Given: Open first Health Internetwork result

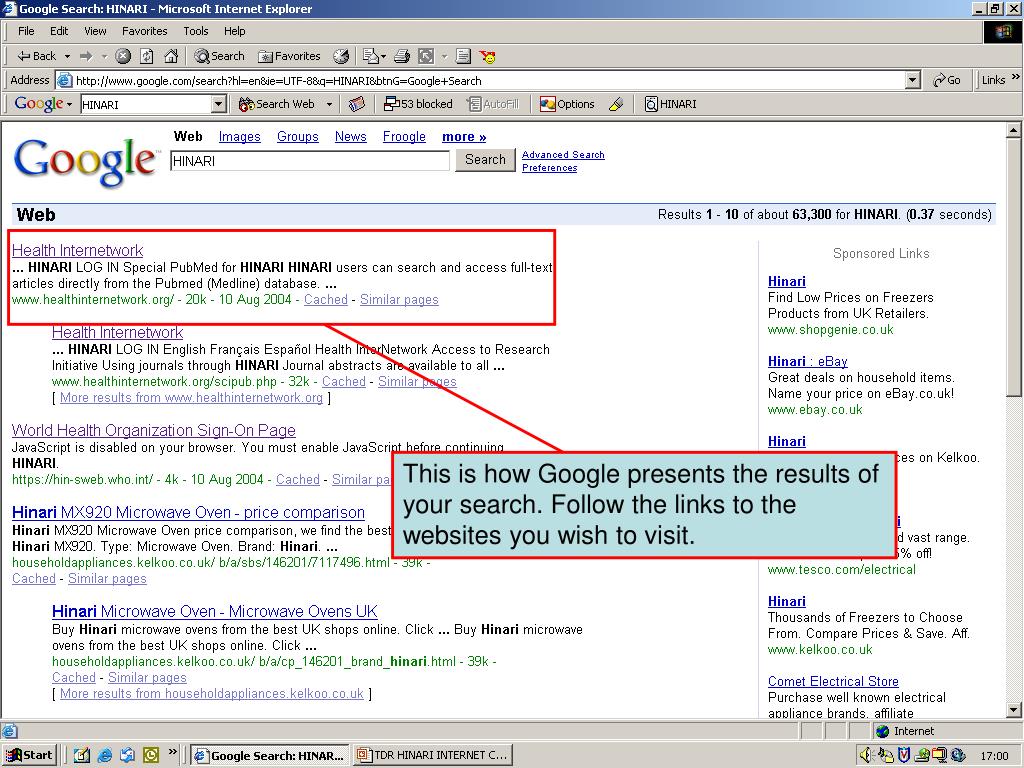Looking at the screenshot, I should pyautogui.click(x=77, y=250).
